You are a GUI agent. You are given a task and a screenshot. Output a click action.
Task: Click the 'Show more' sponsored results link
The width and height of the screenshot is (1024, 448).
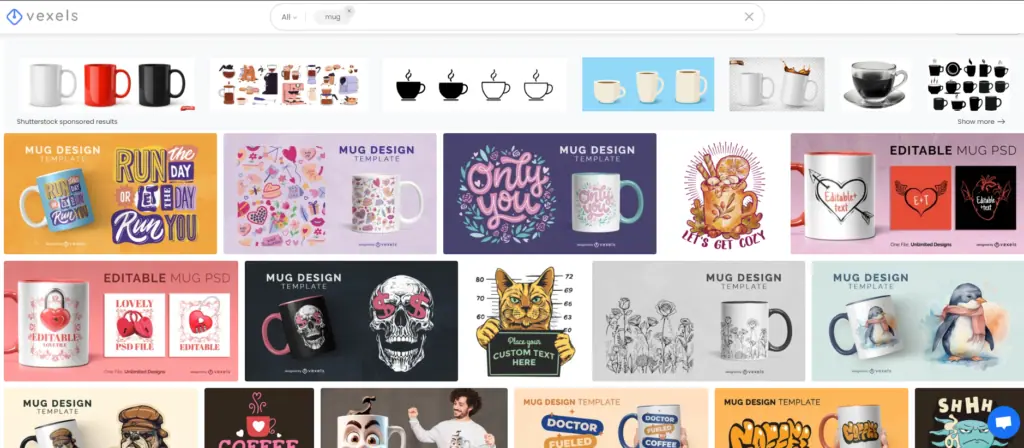[981, 121]
